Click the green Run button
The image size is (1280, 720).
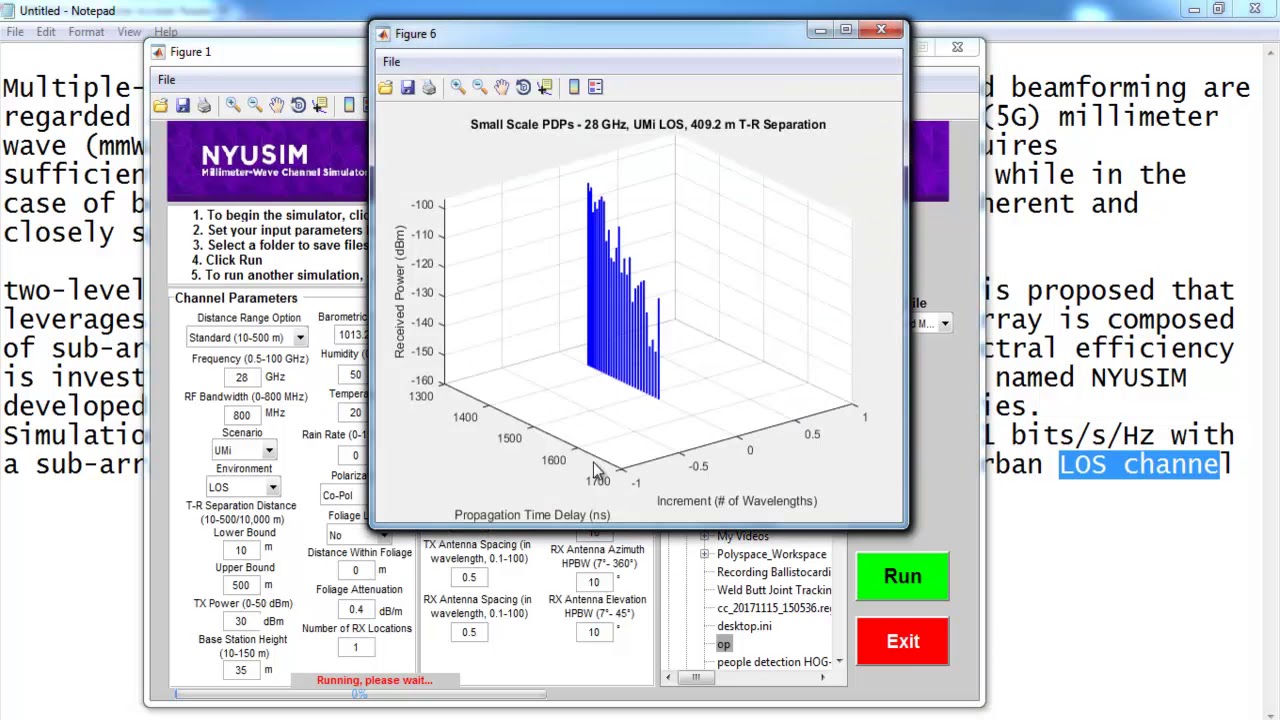click(902, 577)
